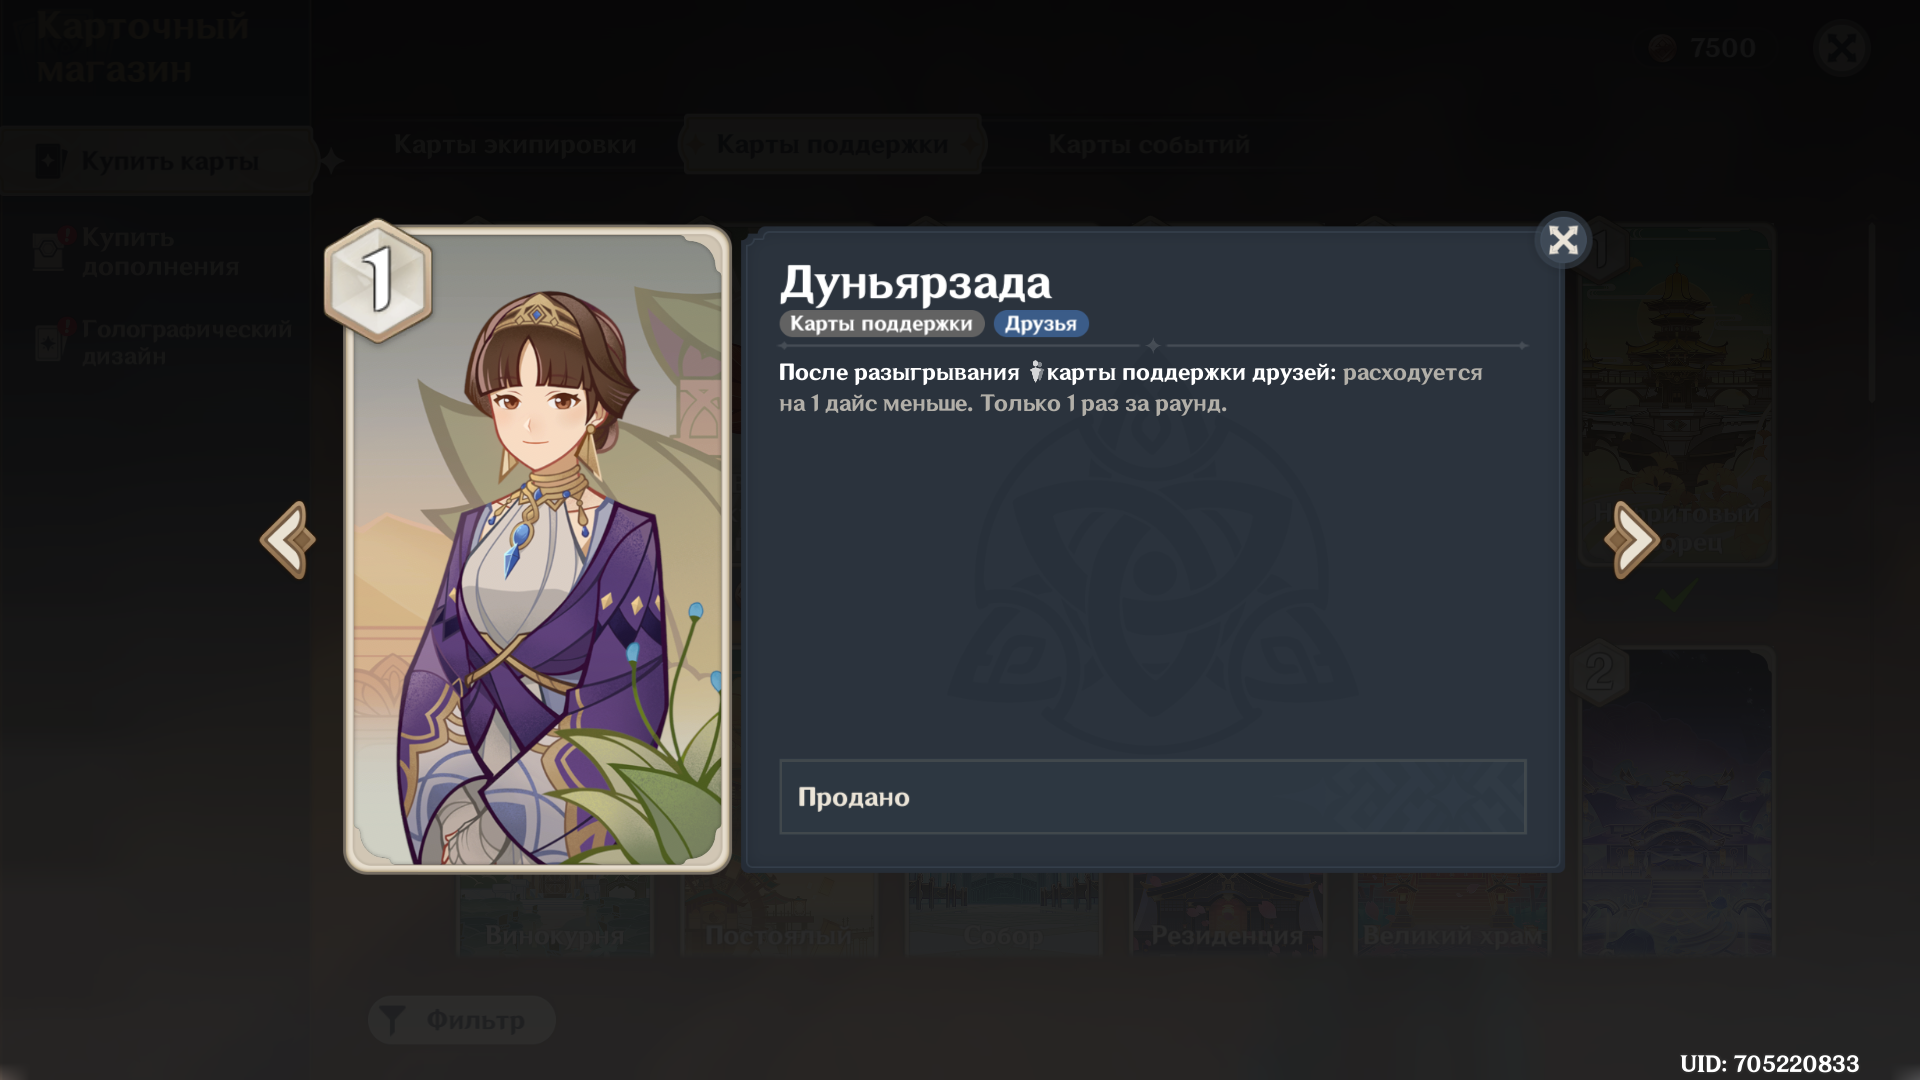The height and width of the screenshot is (1080, 1920).
Task: Click the Великий храм card thumbnail
Action: coord(1452,913)
